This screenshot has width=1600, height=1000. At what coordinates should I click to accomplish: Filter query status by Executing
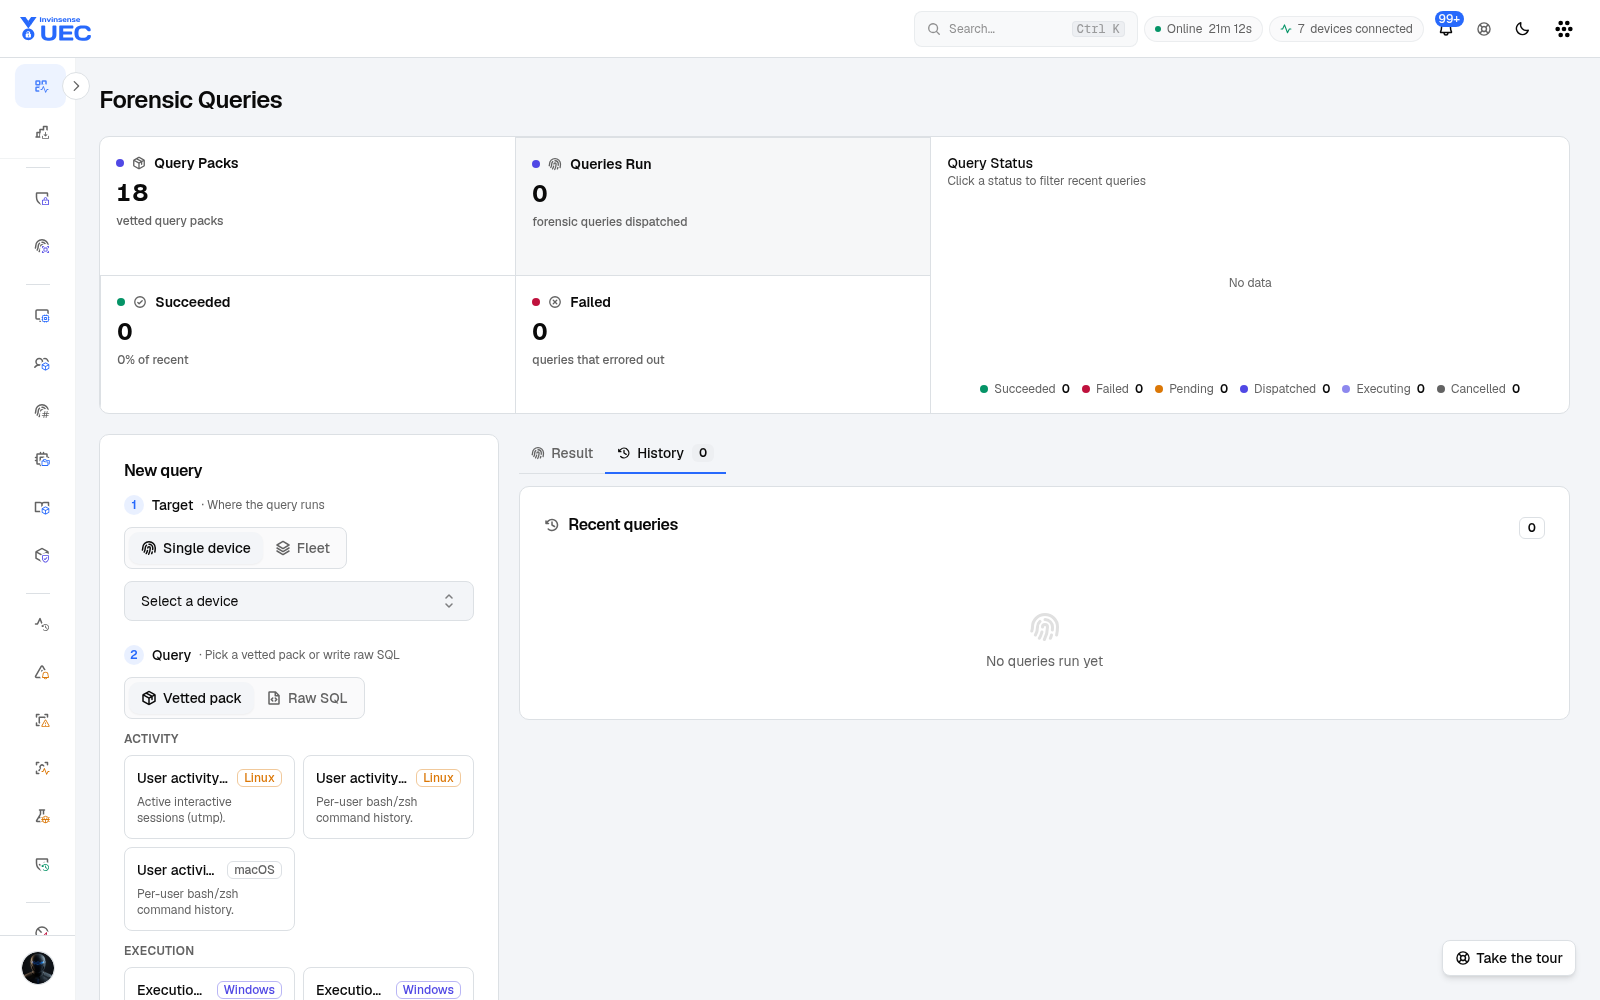point(1383,389)
